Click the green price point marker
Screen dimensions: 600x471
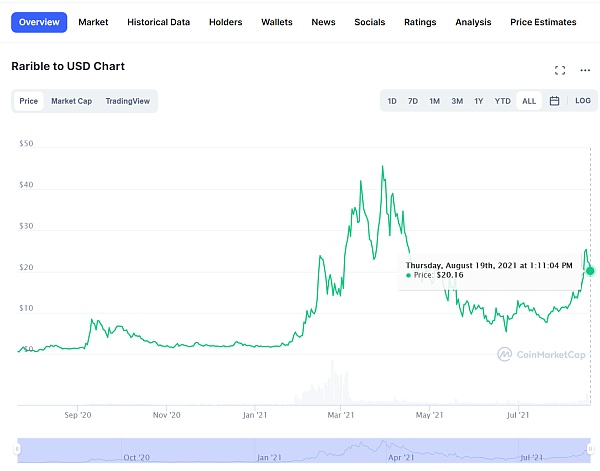[590, 271]
